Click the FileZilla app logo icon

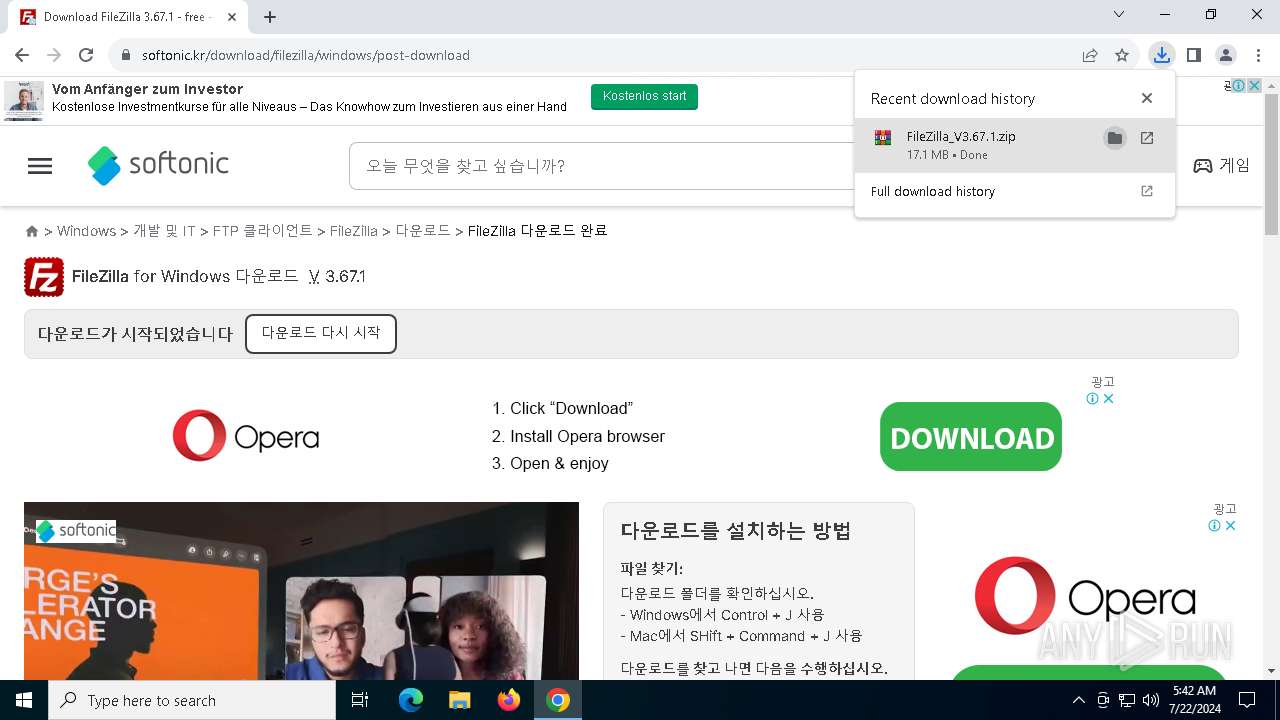[x=44, y=277]
